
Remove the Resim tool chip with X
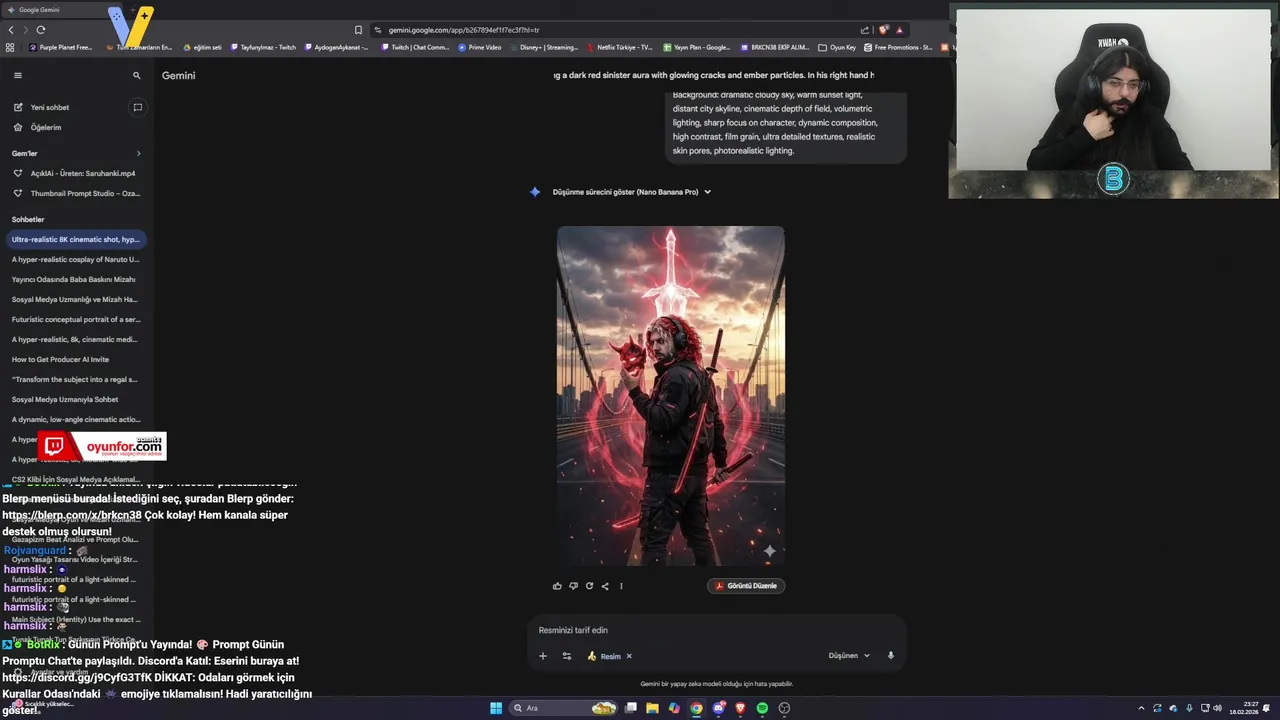[x=629, y=656]
